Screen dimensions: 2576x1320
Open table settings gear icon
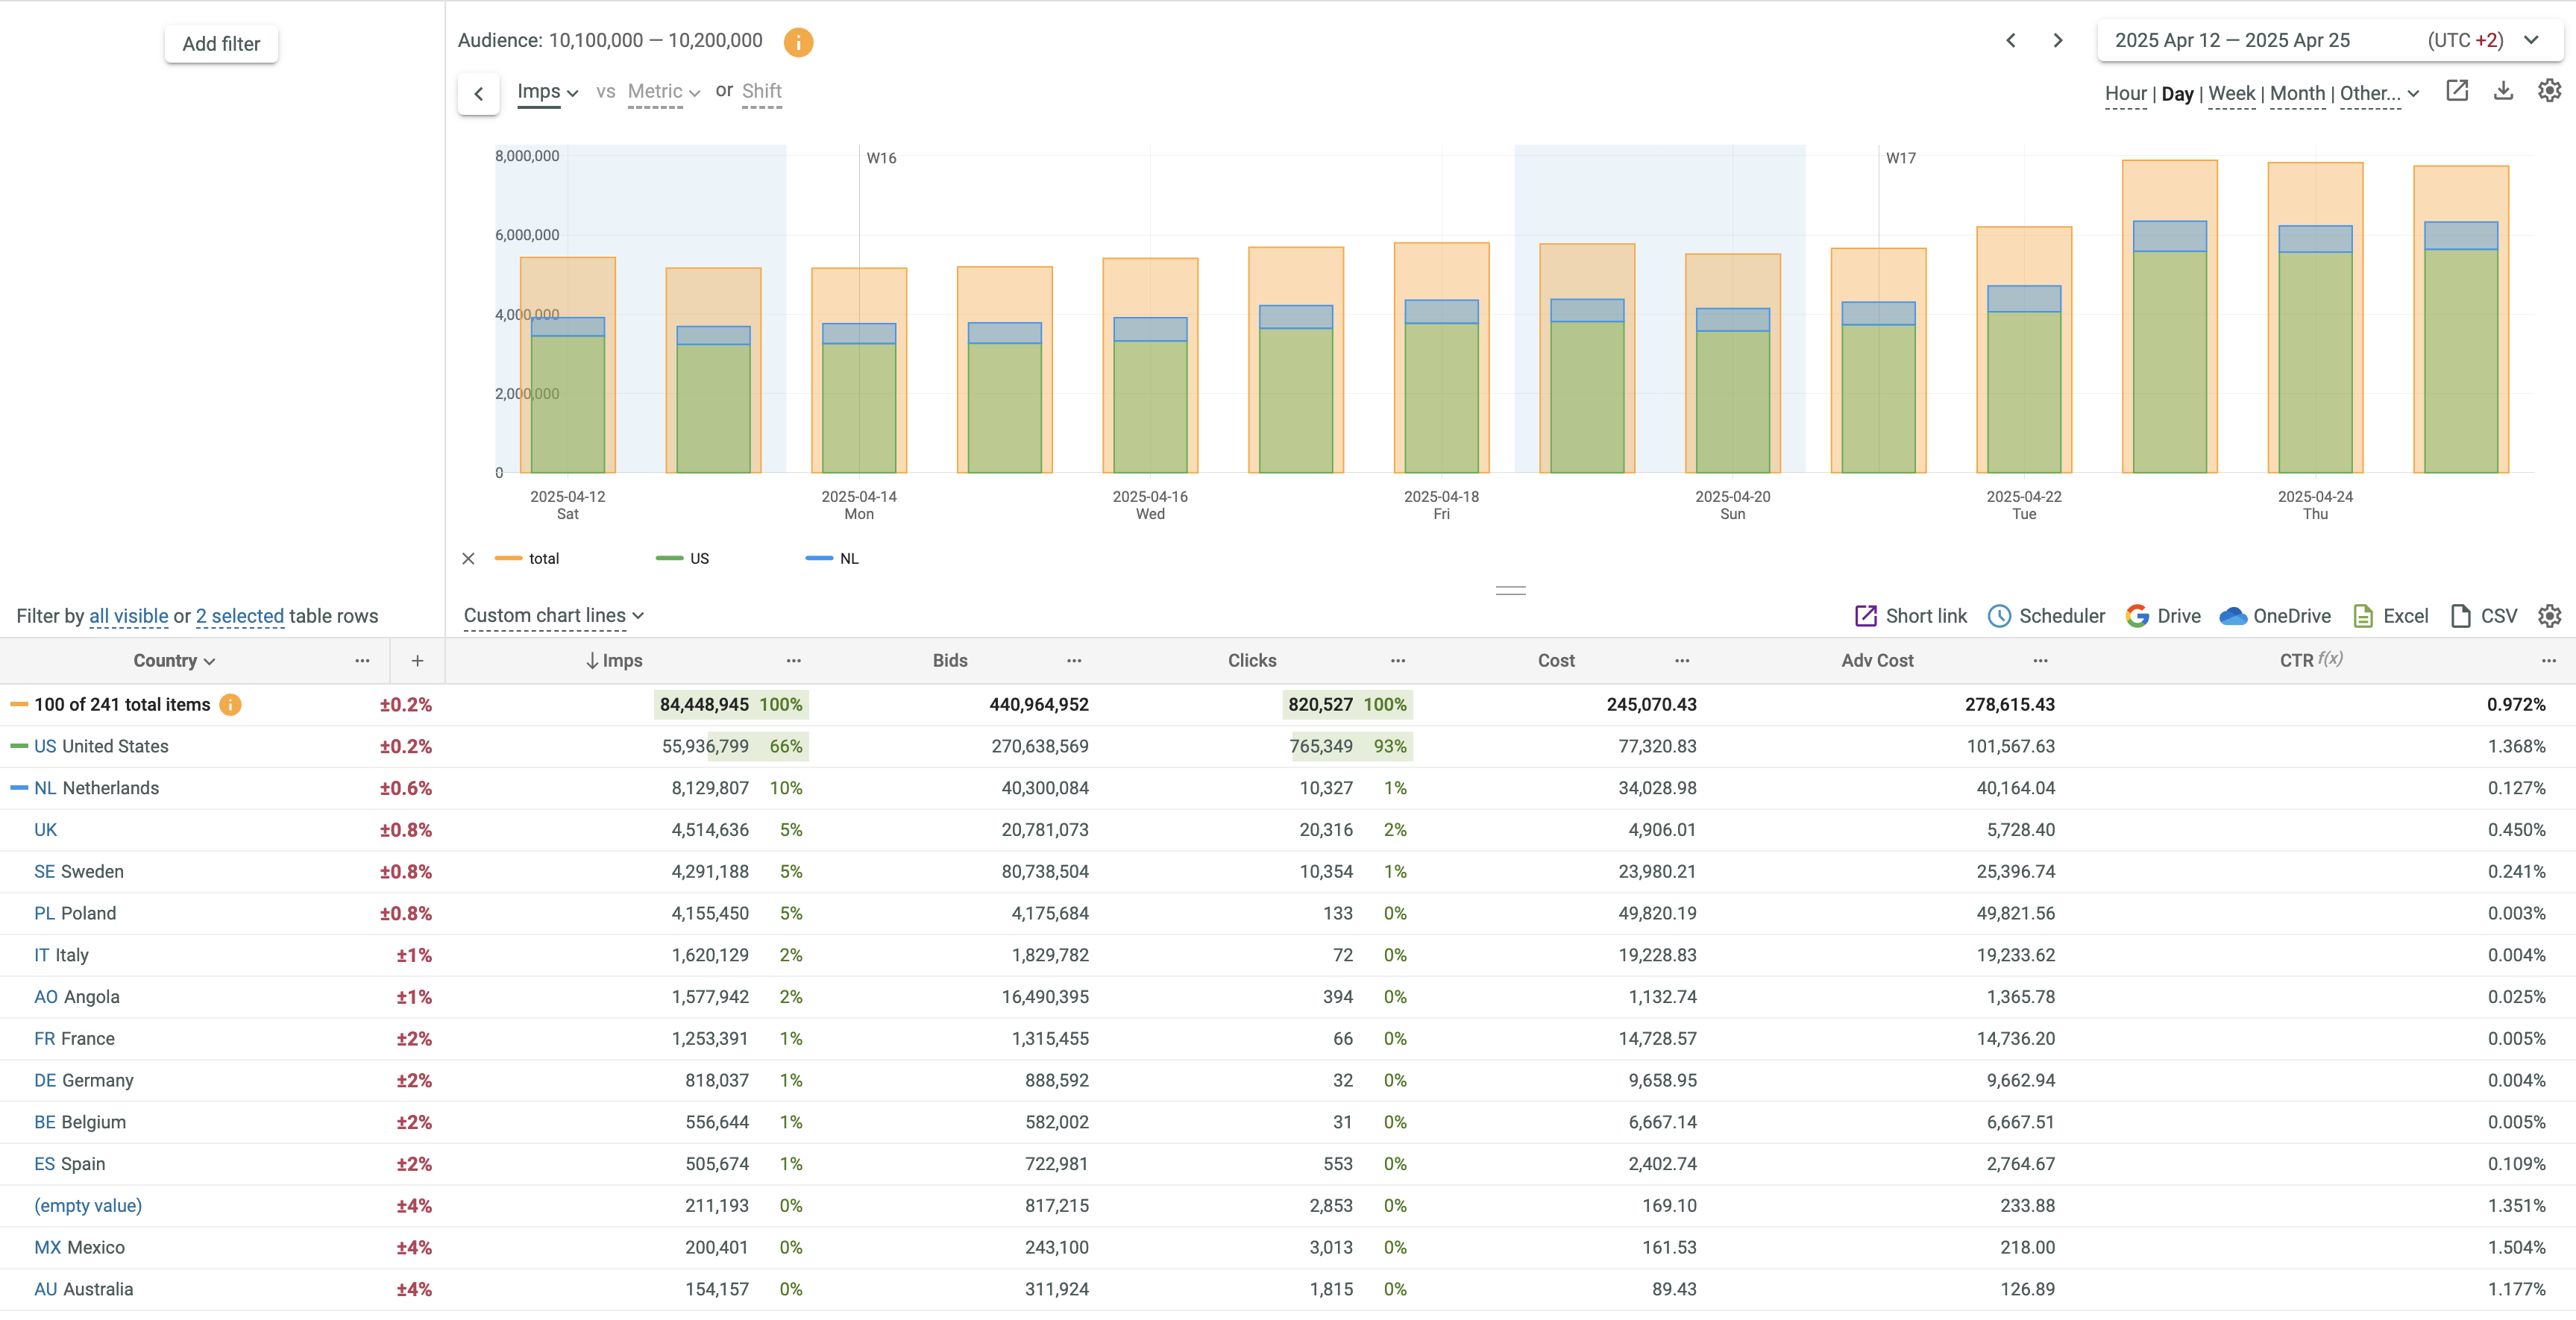(x=2549, y=616)
